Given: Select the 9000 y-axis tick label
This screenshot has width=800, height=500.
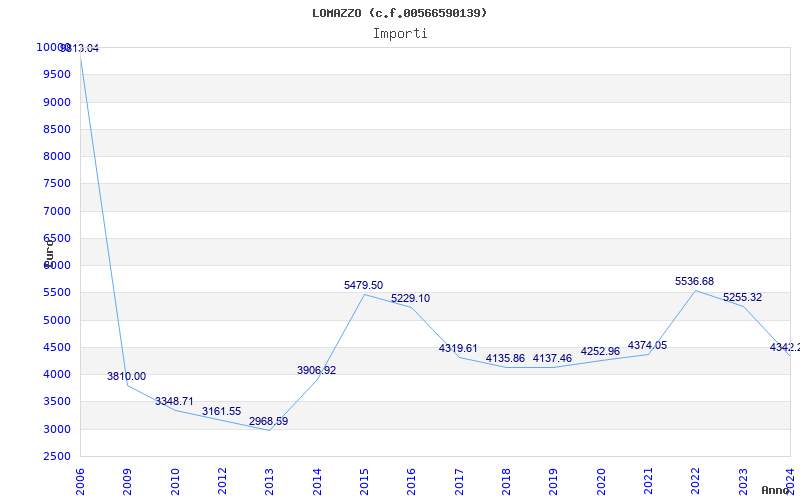Looking at the screenshot, I should tap(56, 102).
